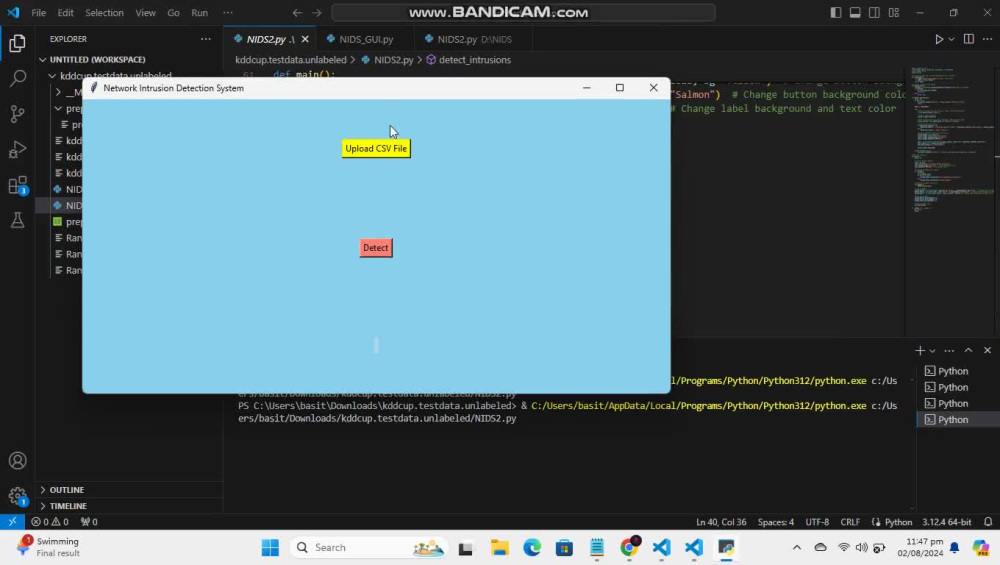The height and width of the screenshot is (565, 1000).
Task: Open the Extensions view
Action: (17, 186)
